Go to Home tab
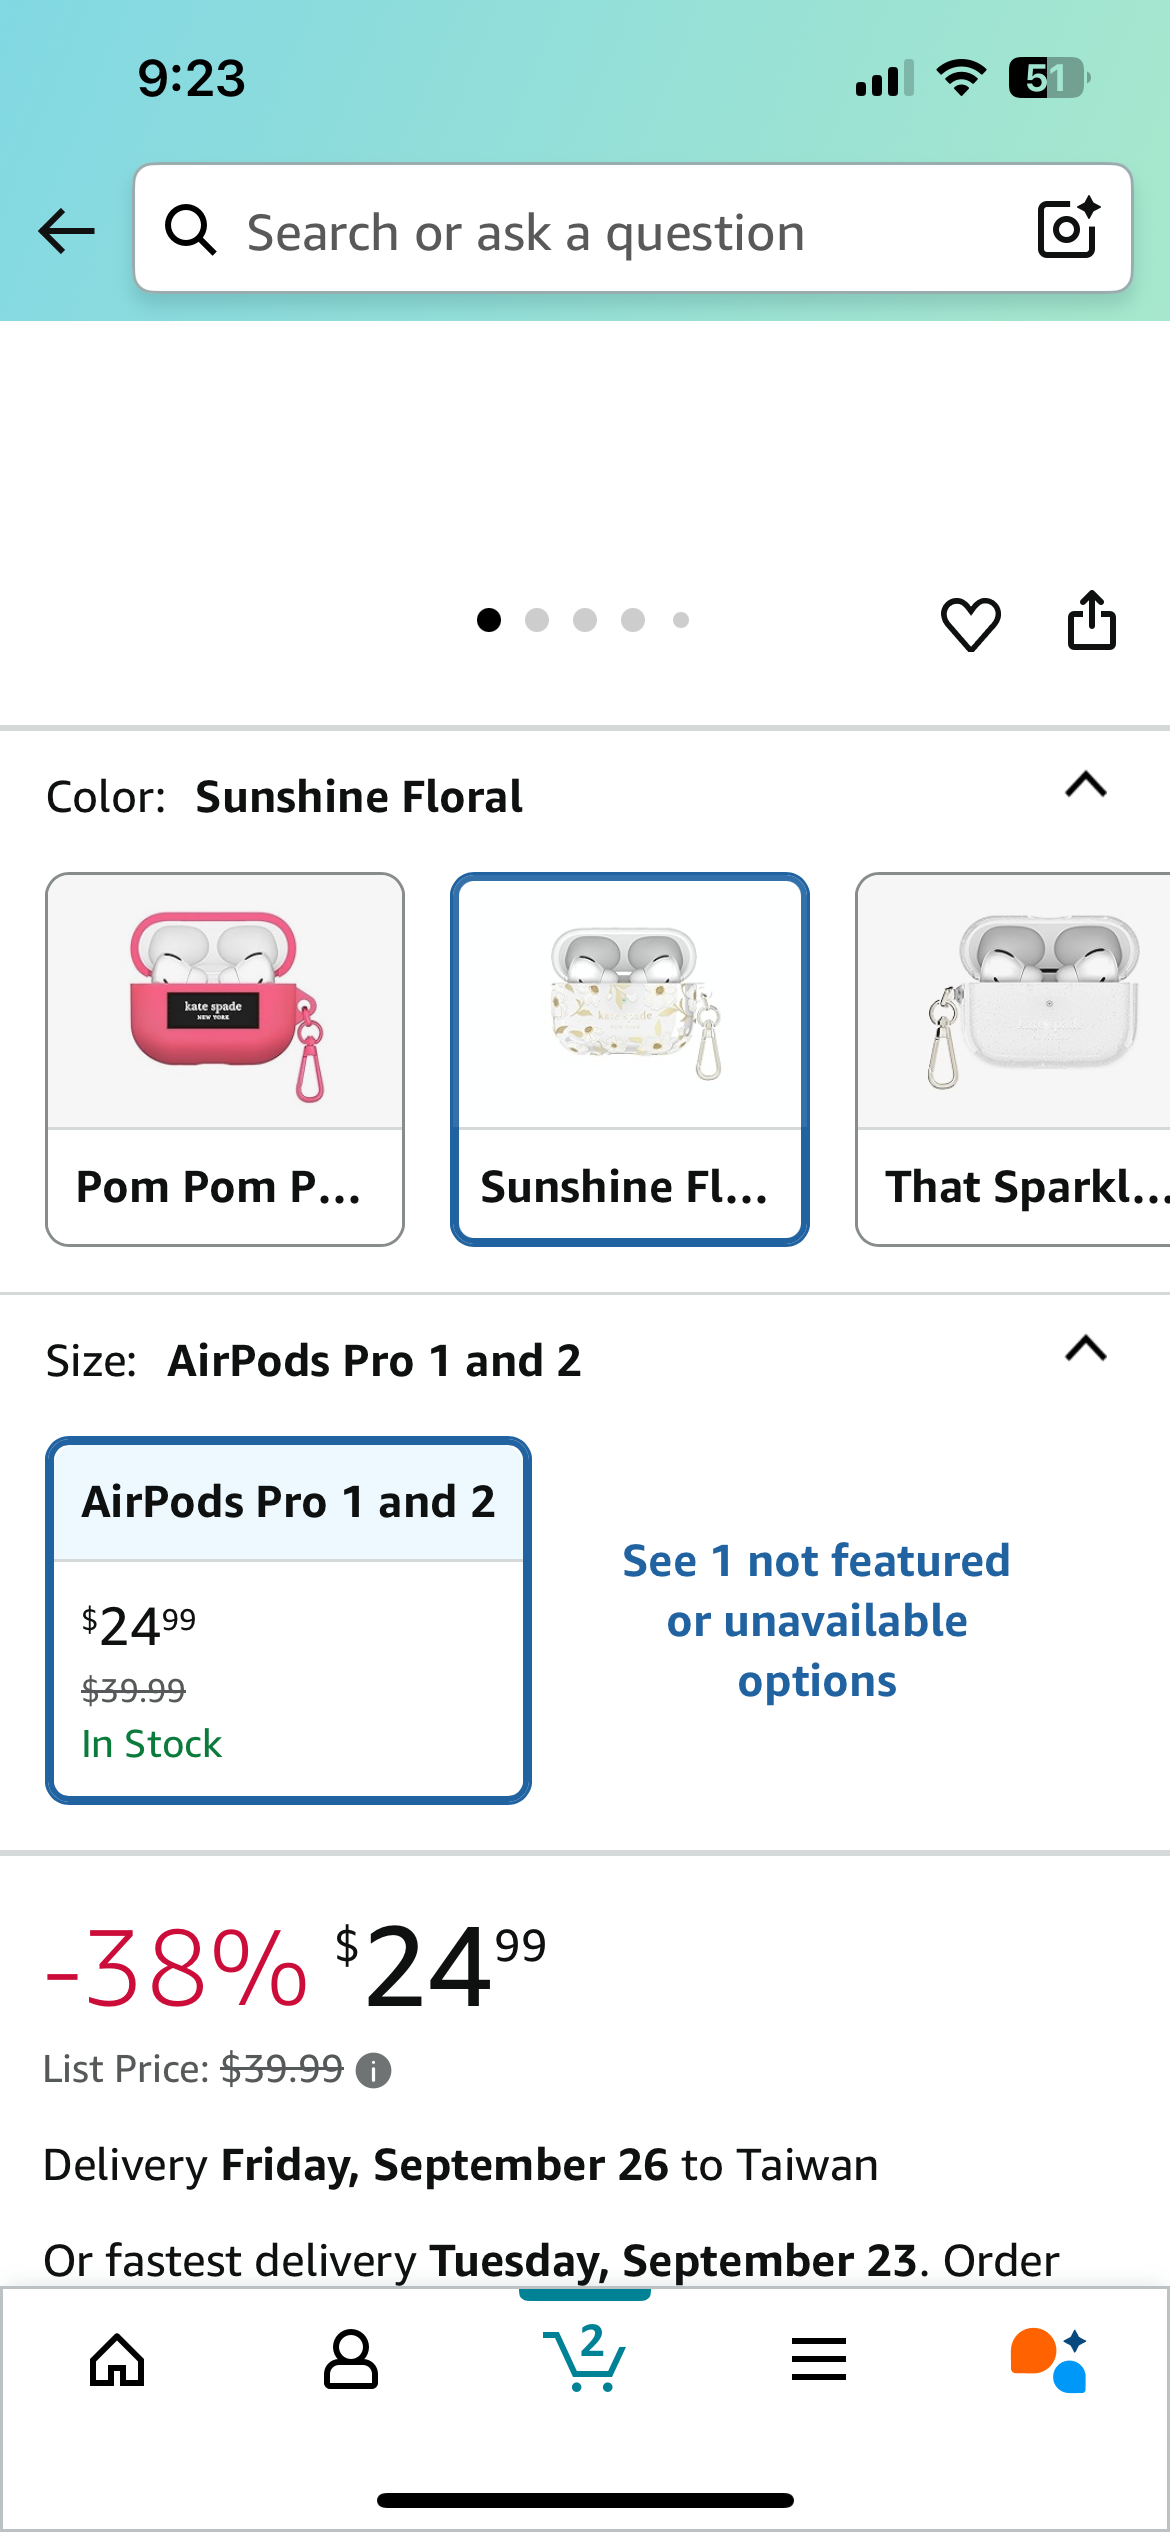The image size is (1170, 2532). click(x=117, y=2360)
